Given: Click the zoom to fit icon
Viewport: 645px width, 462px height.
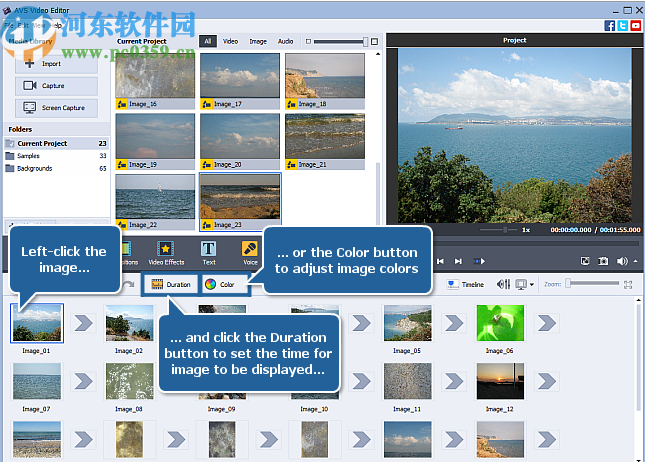Looking at the screenshot, I should coord(628,284).
